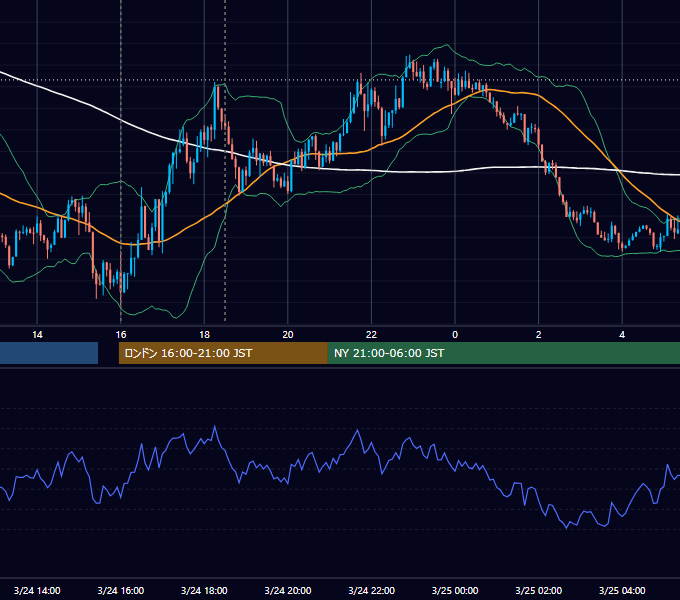
Task: Click the hour label 4 on price chart axis
Action: 622,335
